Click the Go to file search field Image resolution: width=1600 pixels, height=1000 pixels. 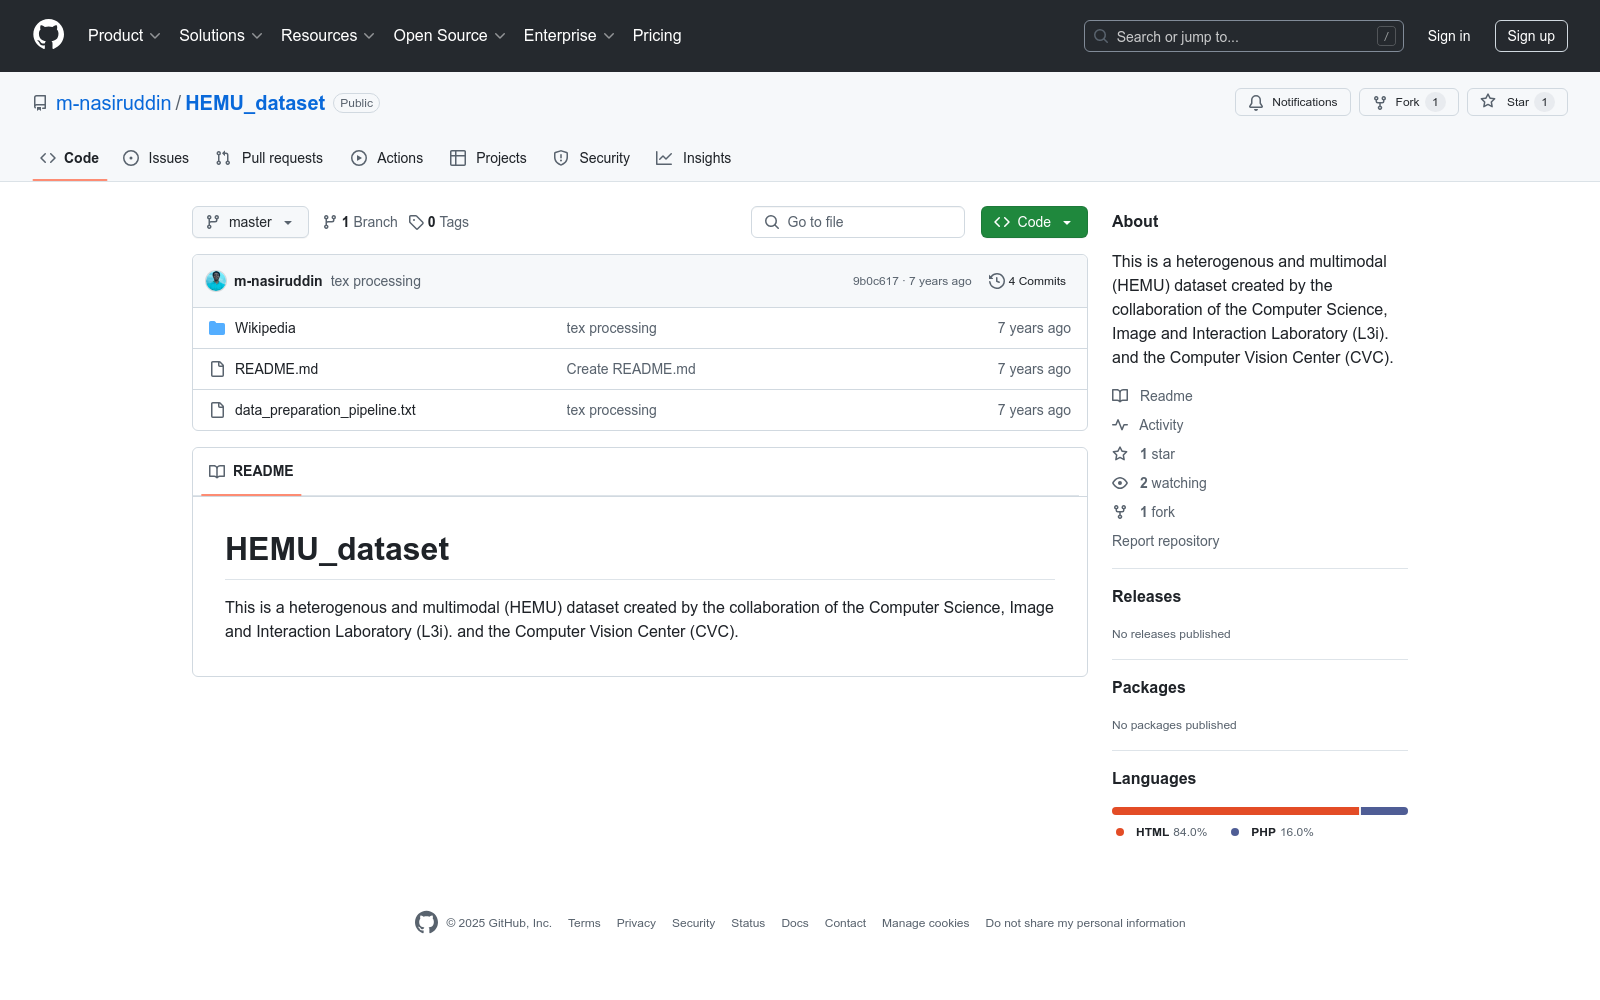coord(858,222)
